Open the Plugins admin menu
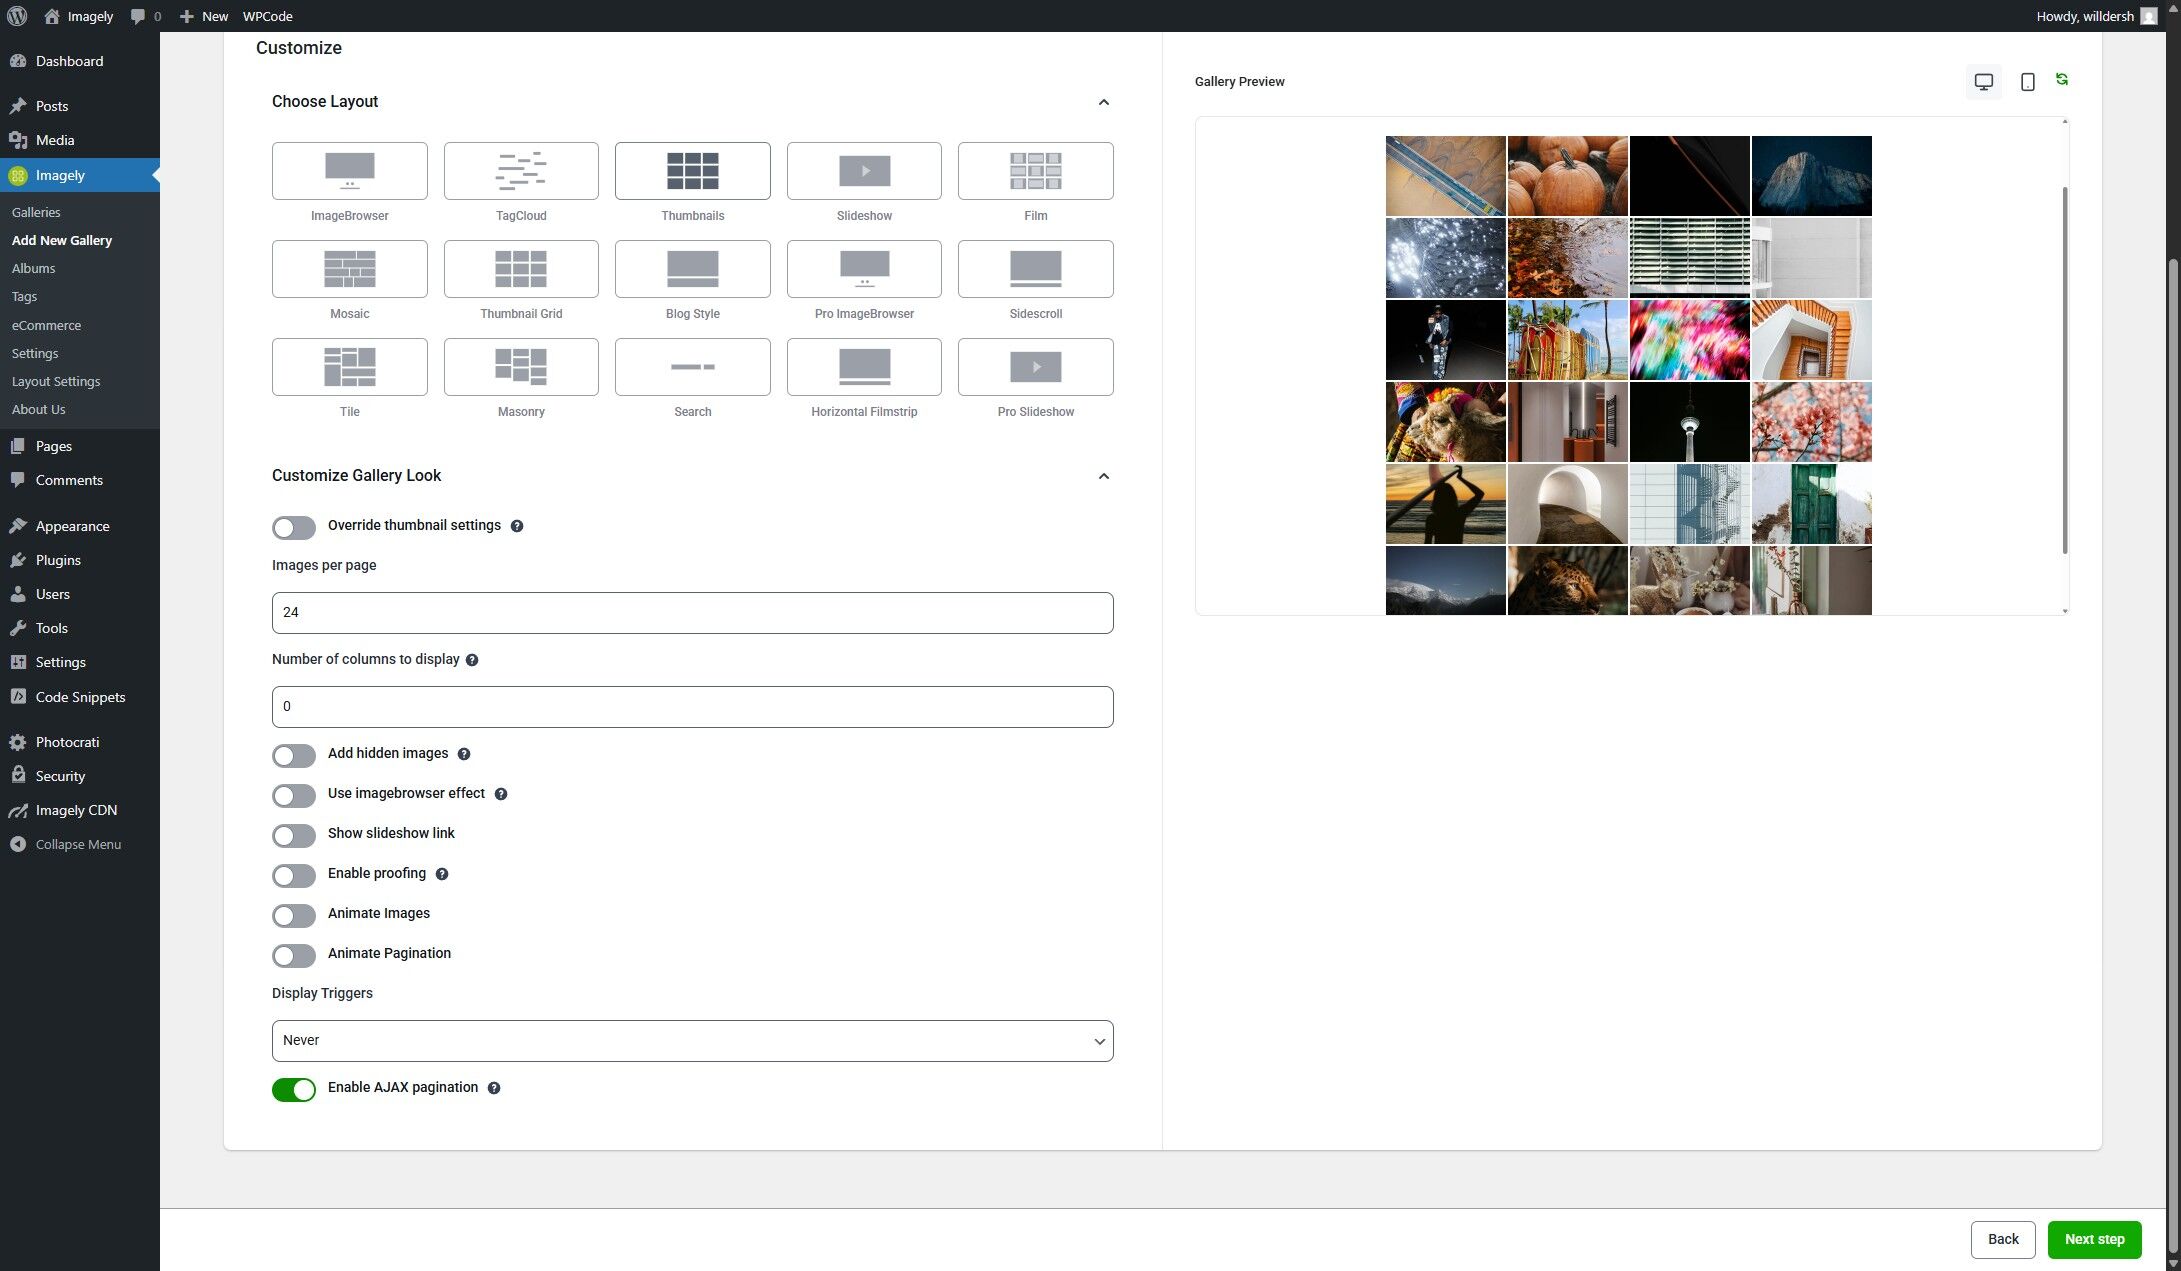This screenshot has height=1271, width=2181. pos(58,560)
